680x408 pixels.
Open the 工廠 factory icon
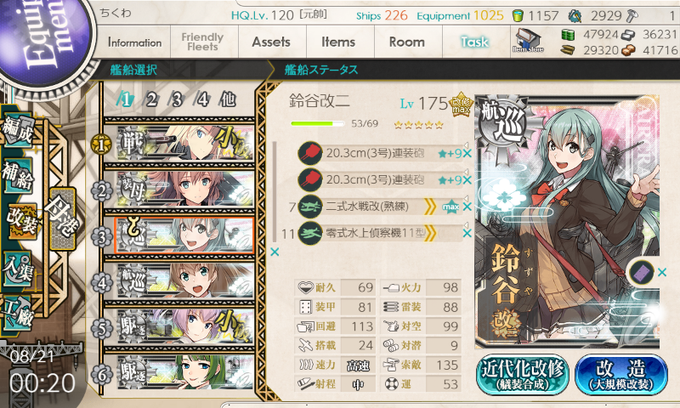pyautogui.click(x=17, y=313)
